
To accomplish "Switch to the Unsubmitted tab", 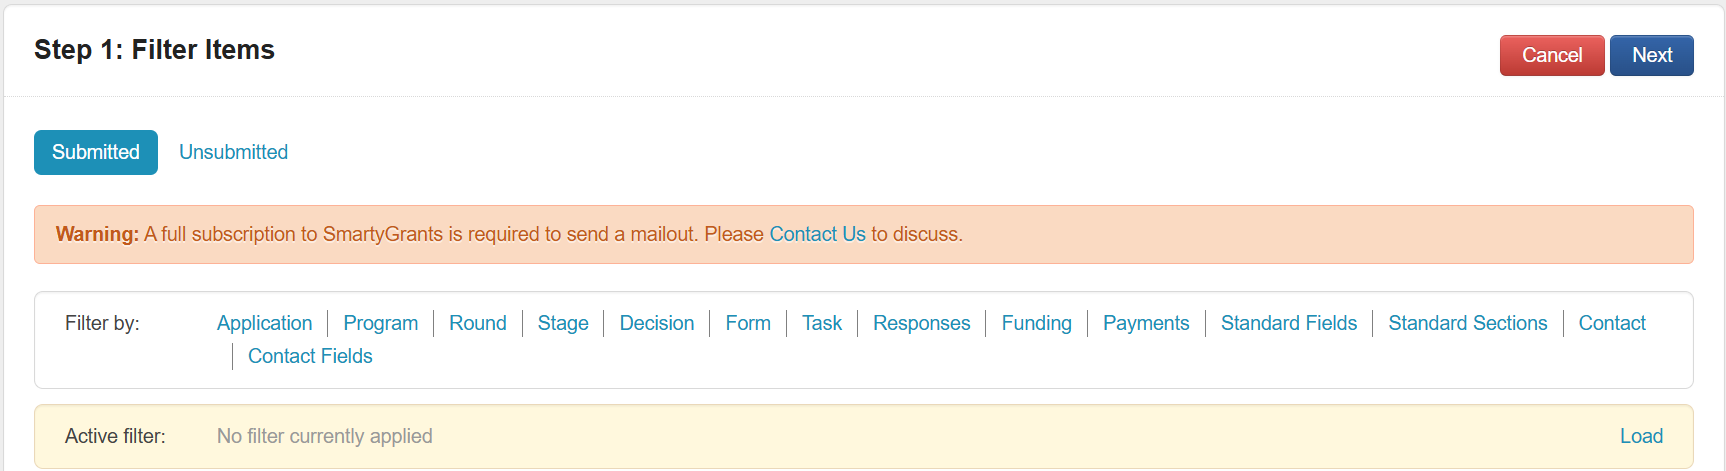I will (x=233, y=152).
